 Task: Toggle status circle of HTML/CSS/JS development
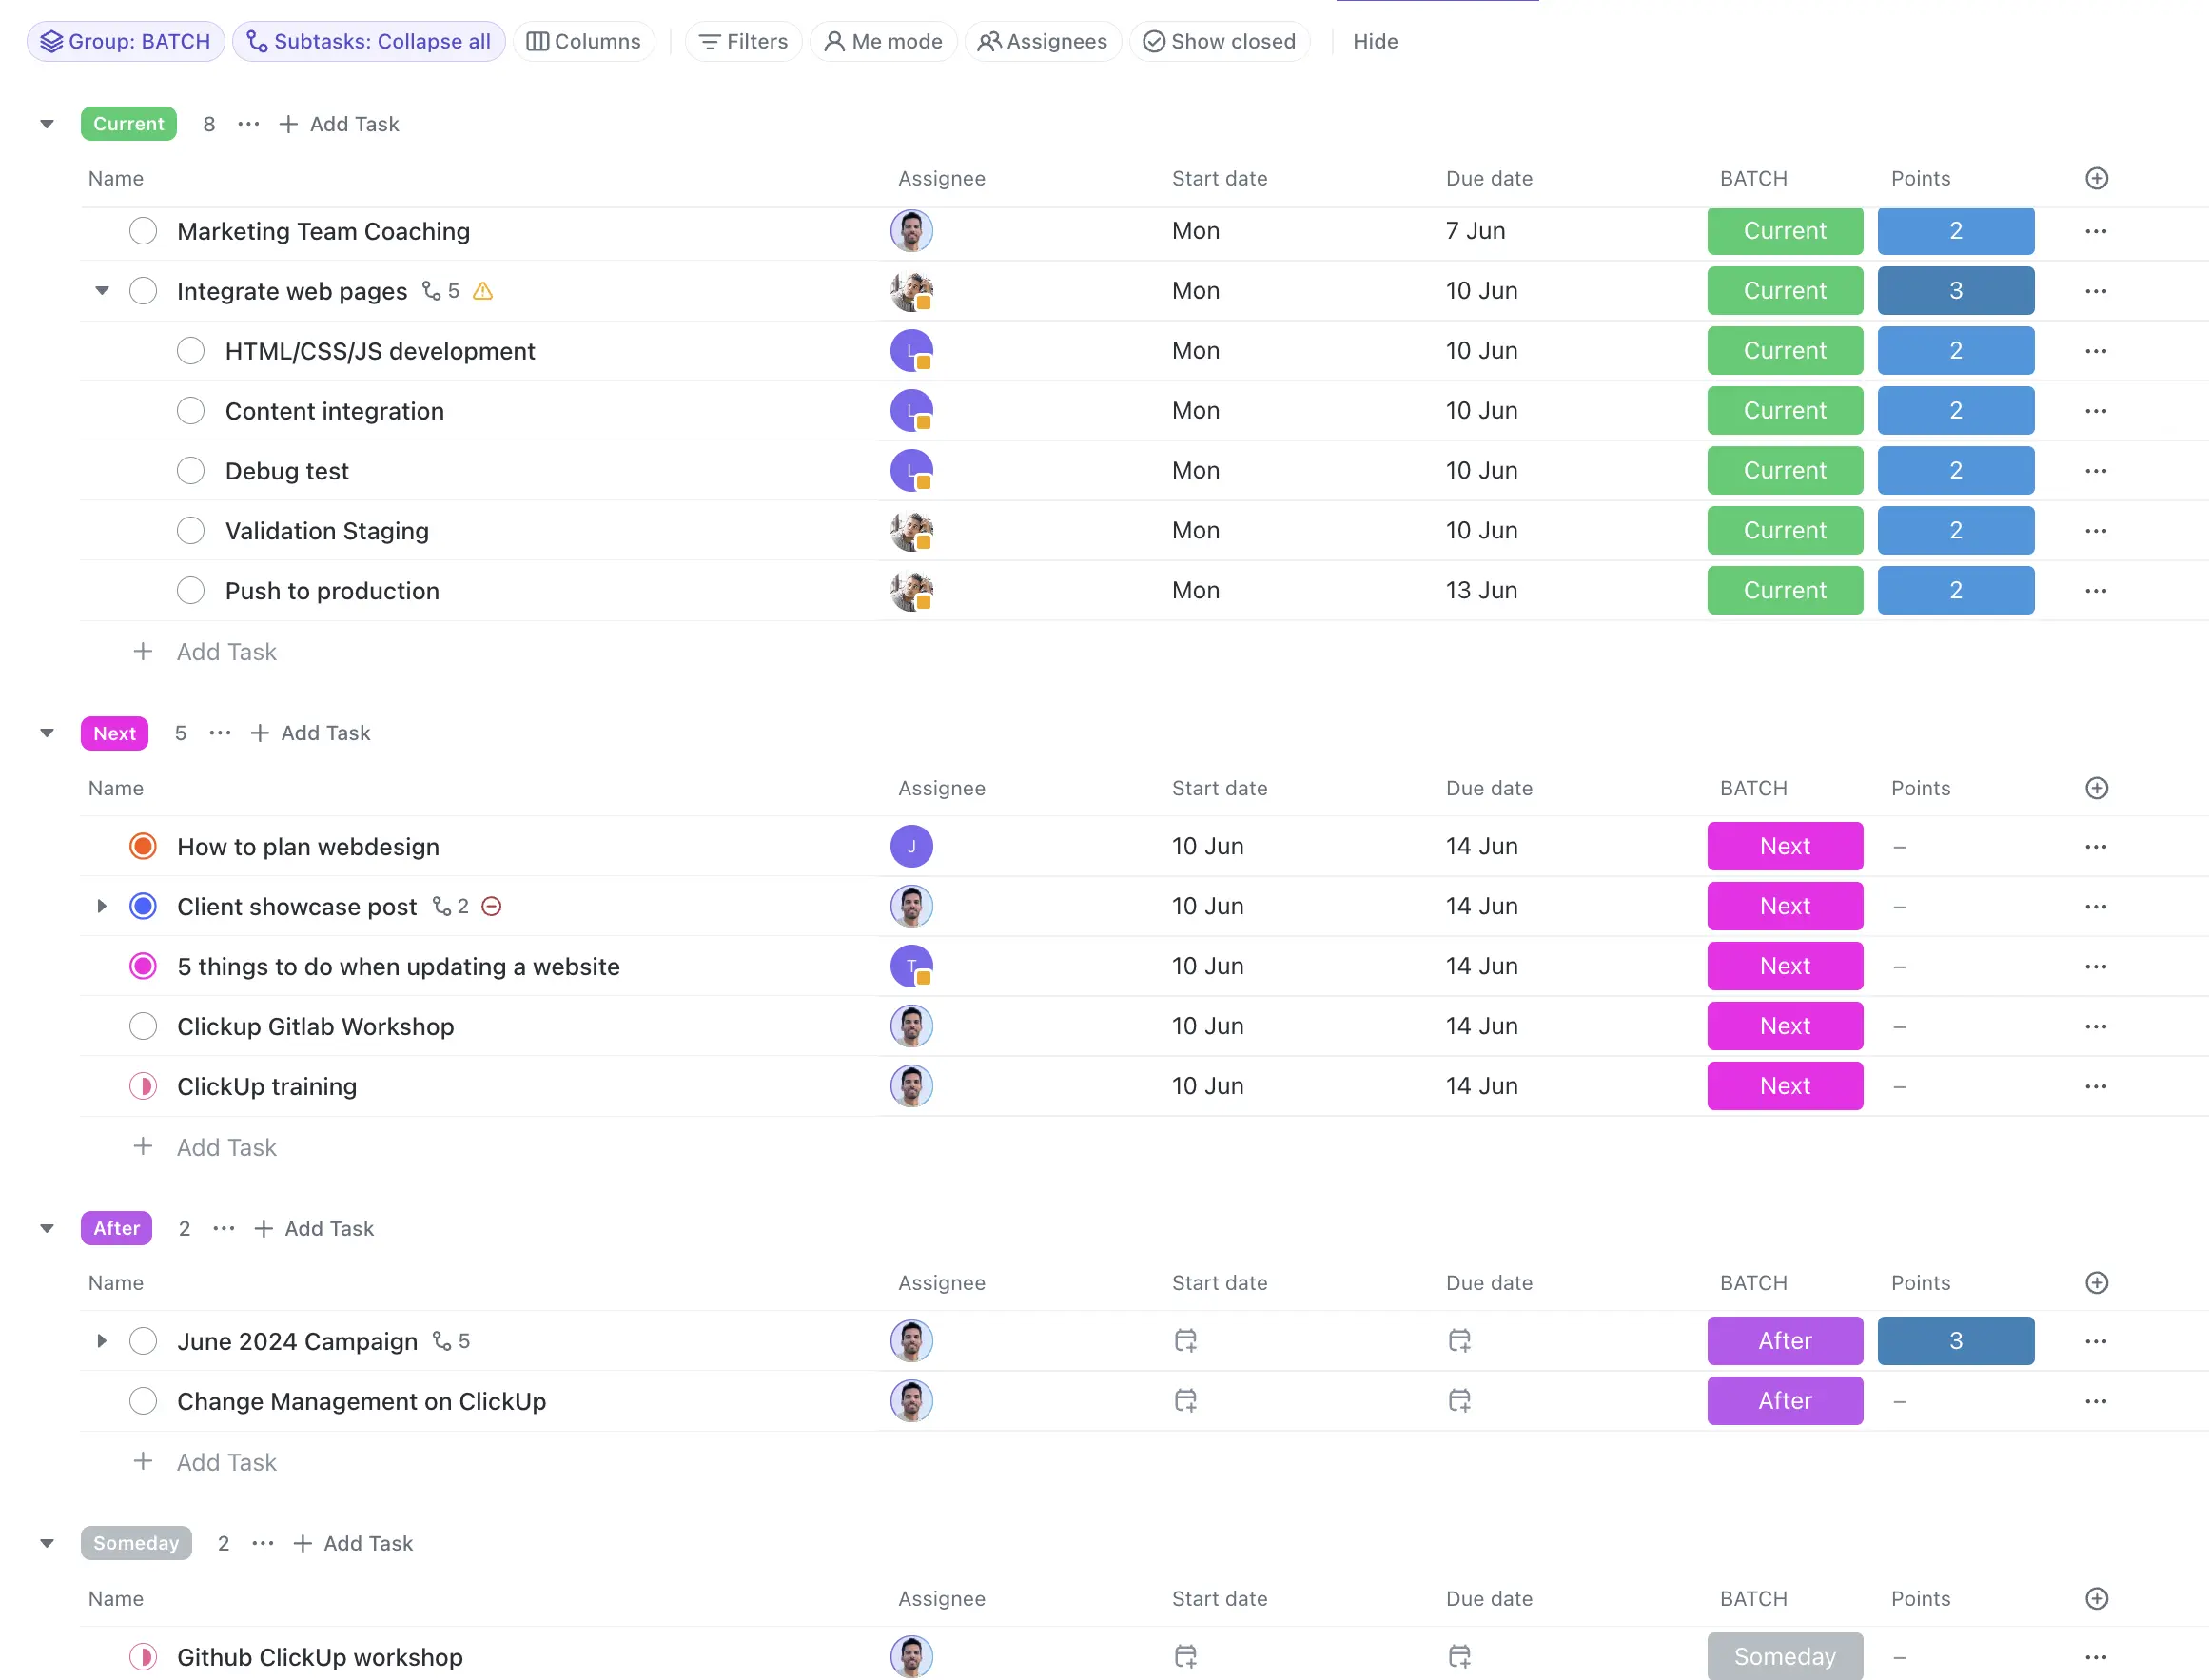tap(191, 351)
